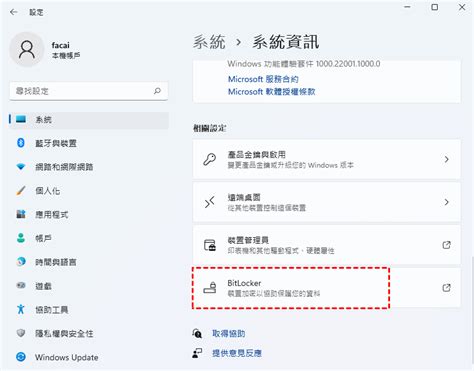
Task: Open external link icon on 裝置管理員 row
Action: click(446, 245)
